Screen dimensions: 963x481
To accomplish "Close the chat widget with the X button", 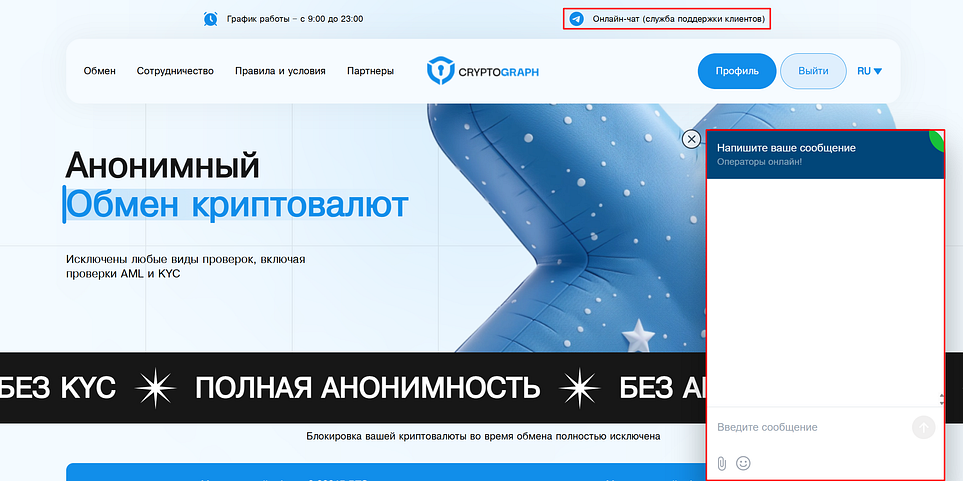I will coord(692,139).
